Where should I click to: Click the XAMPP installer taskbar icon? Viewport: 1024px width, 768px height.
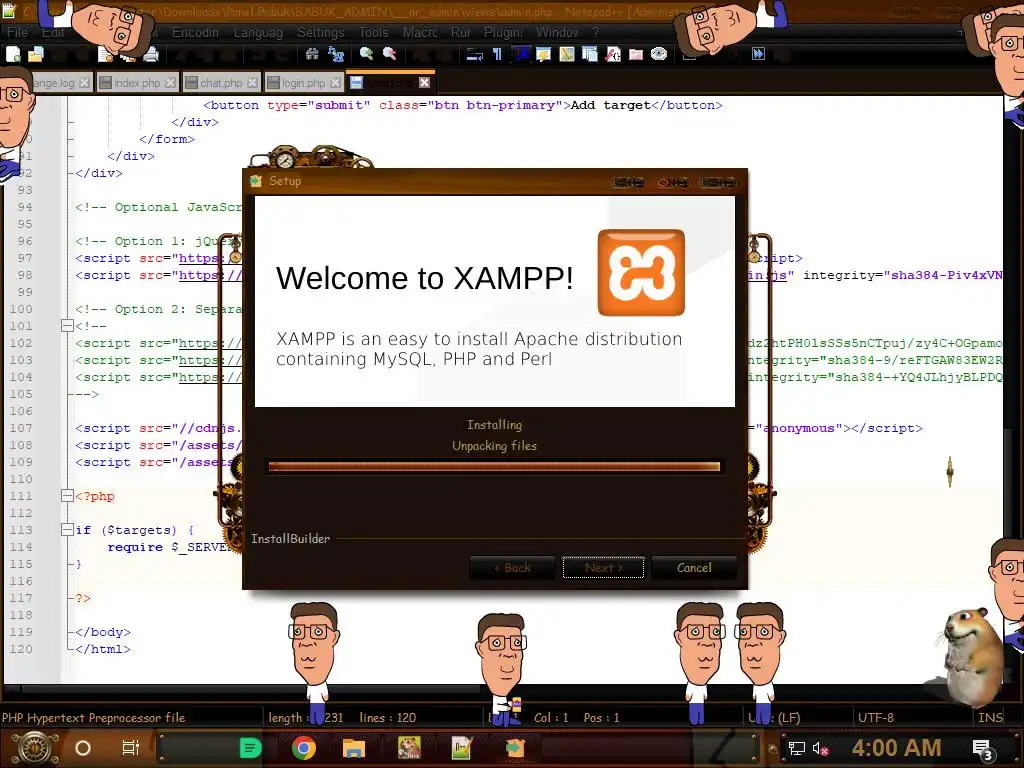[x=515, y=748]
